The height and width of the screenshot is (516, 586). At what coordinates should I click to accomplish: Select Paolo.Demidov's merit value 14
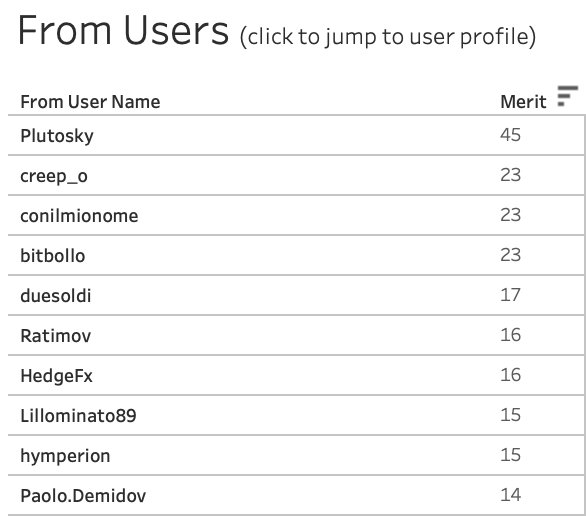pyautogui.click(x=511, y=495)
